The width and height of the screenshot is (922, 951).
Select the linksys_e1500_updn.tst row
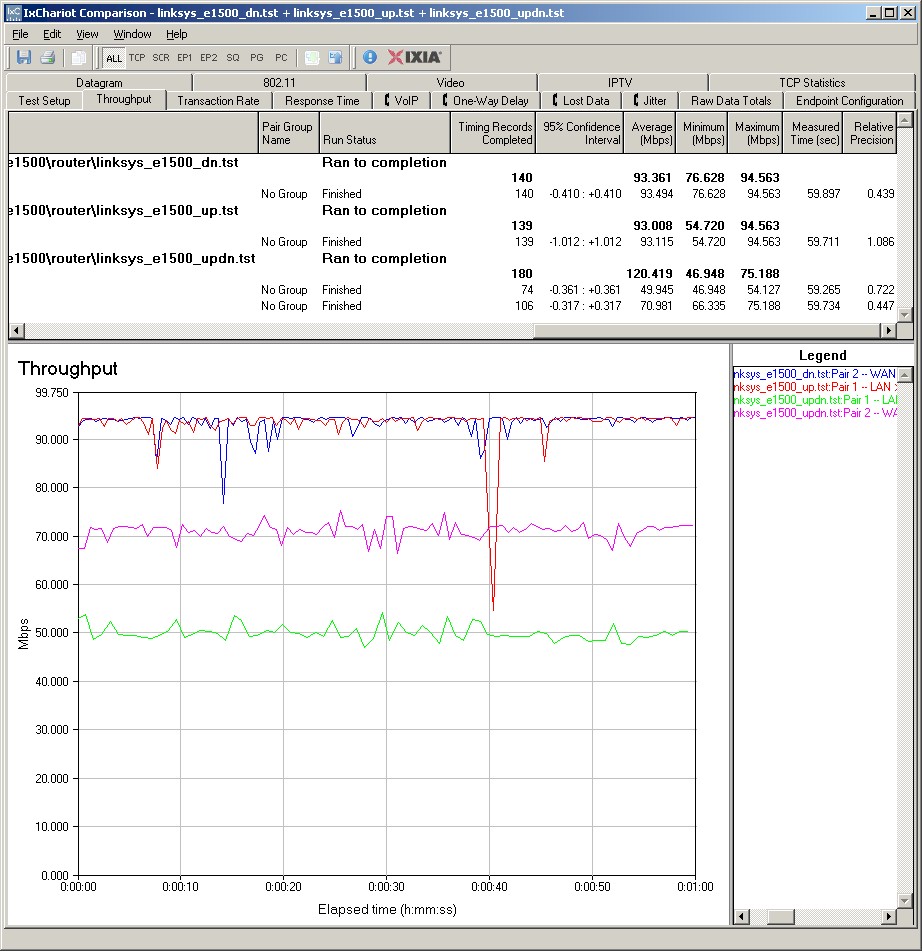click(453, 258)
